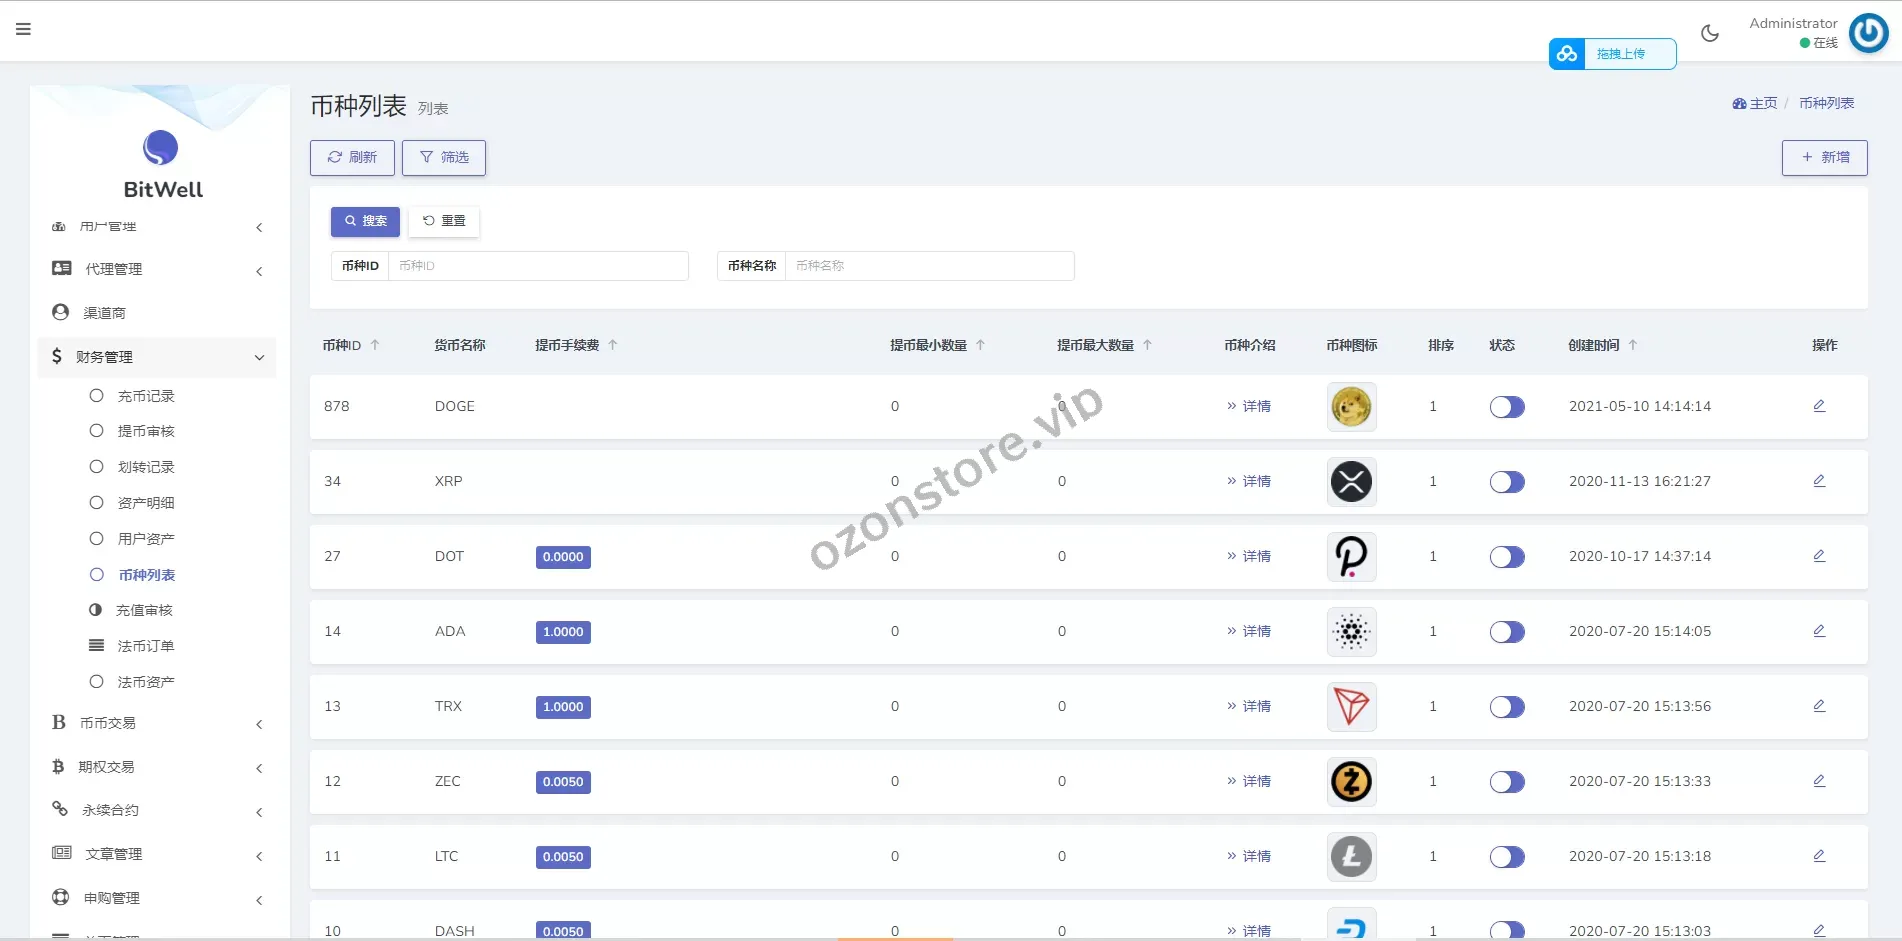Click the 币种名称 input field

click(x=929, y=266)
